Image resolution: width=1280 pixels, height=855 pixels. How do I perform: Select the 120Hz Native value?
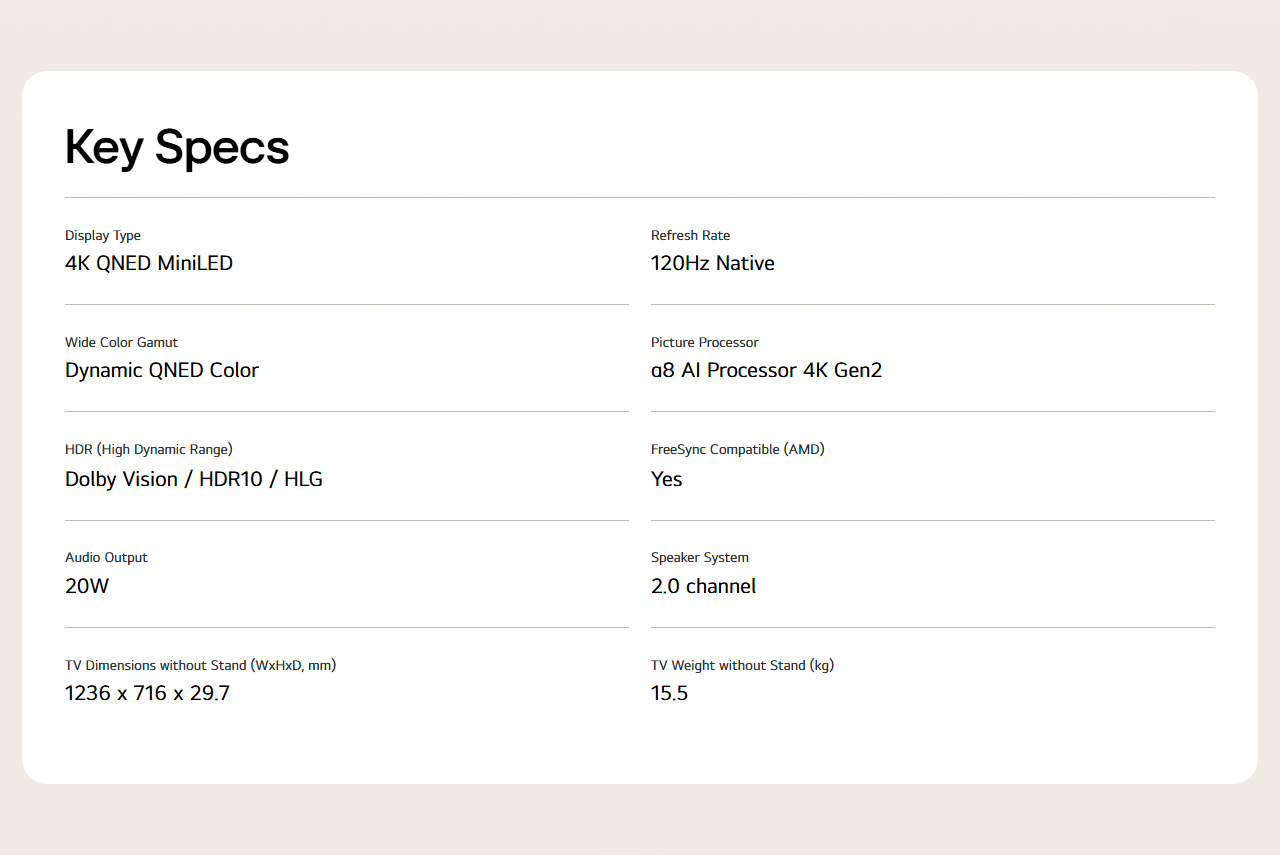pos(713,263)
